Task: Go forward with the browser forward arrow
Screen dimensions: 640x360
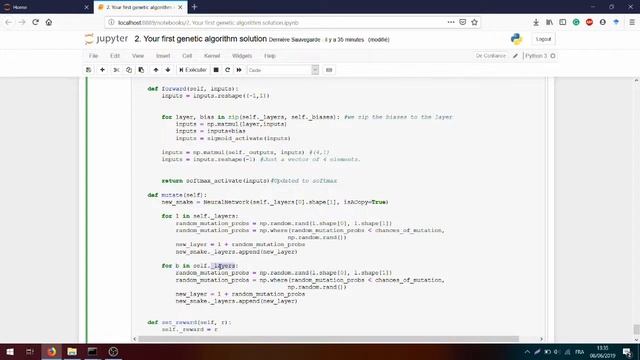Action: coord(22,22)
